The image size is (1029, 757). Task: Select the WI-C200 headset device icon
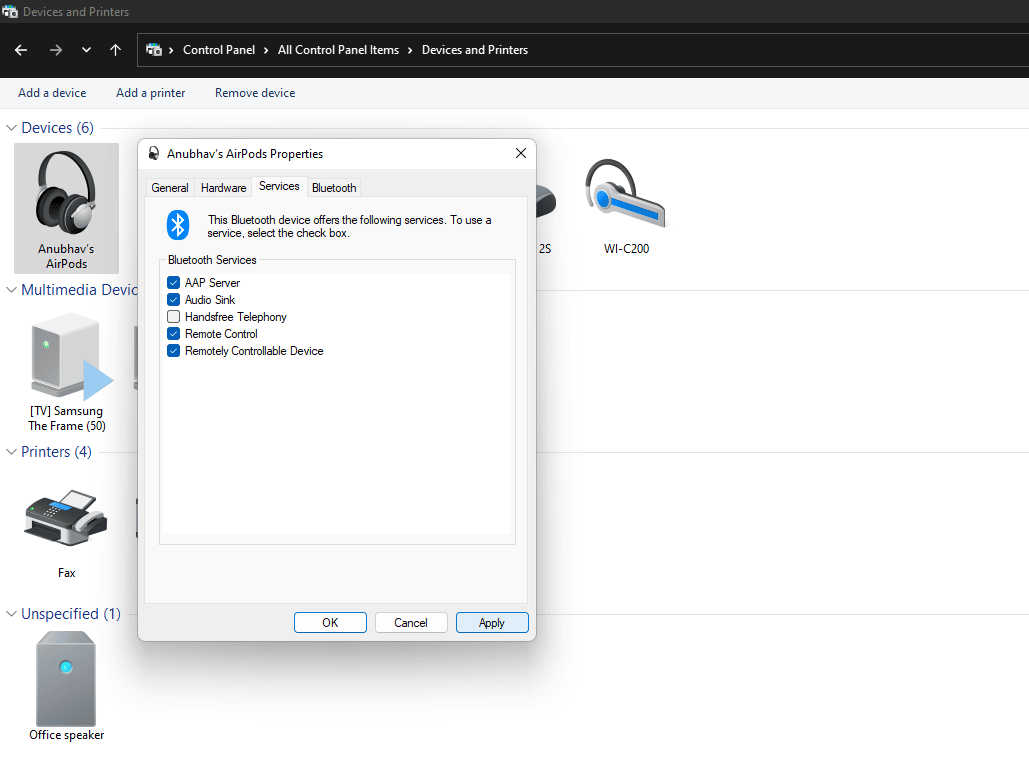625,194
